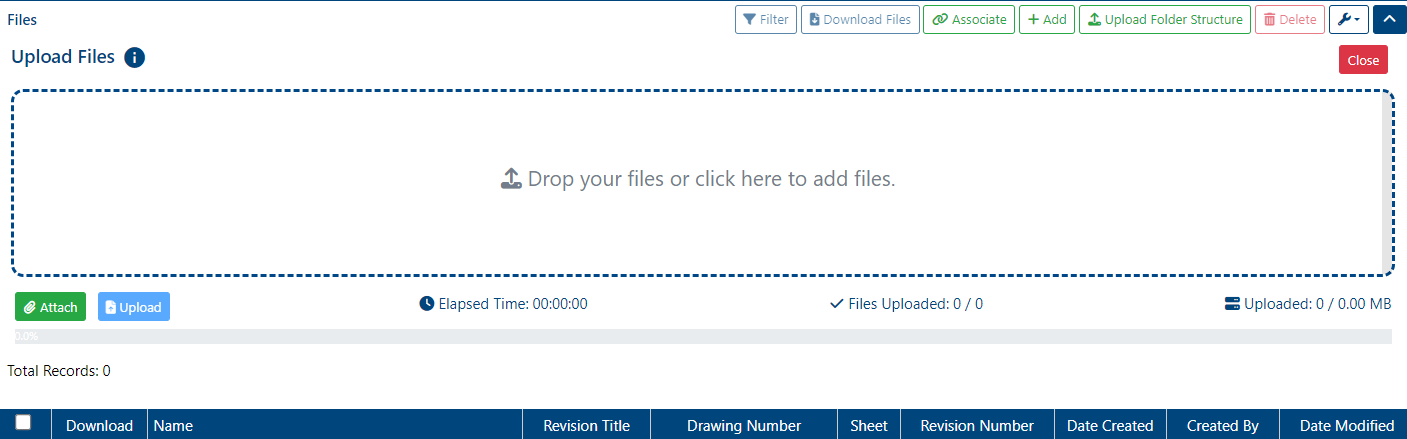
Task: Click the blue Upload button
Action: [134, 307]
